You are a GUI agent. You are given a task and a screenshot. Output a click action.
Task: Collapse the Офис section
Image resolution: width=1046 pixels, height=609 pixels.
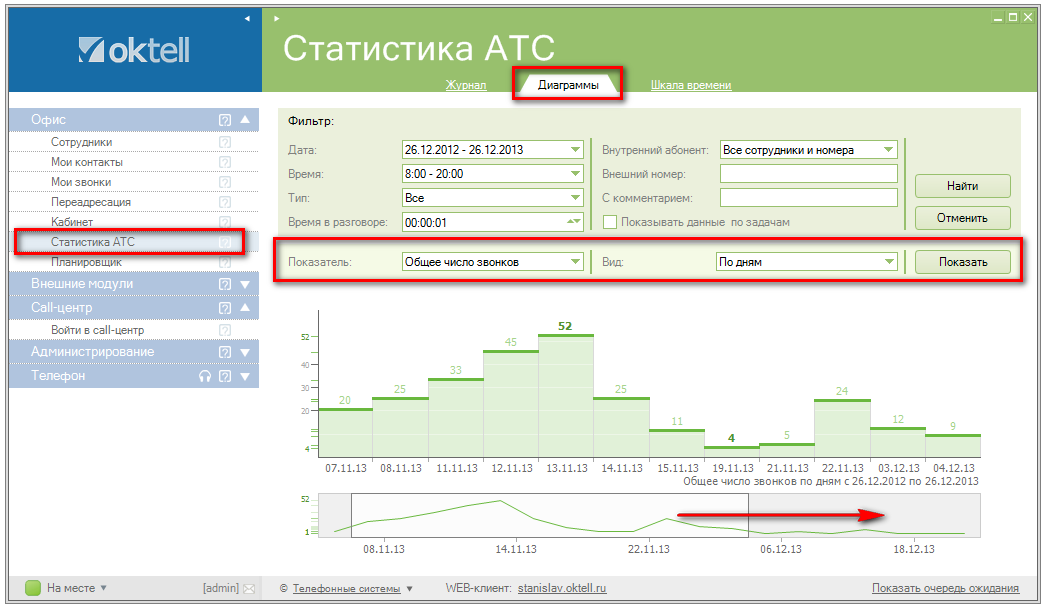click(x=245, y=119)
